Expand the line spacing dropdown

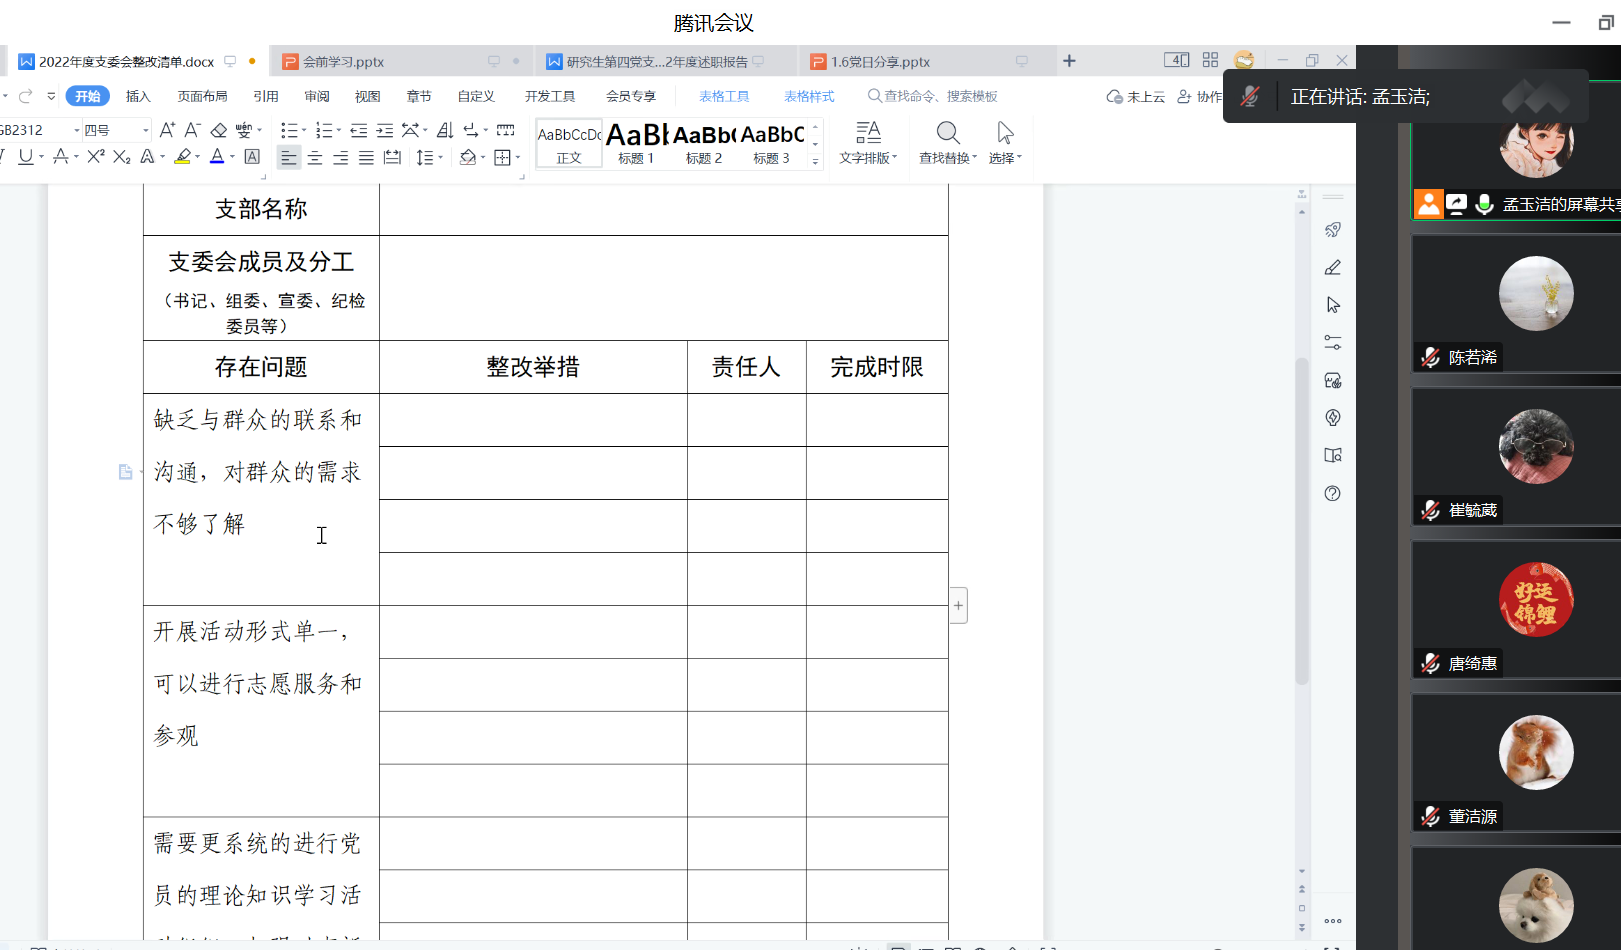tap(440, 157)
